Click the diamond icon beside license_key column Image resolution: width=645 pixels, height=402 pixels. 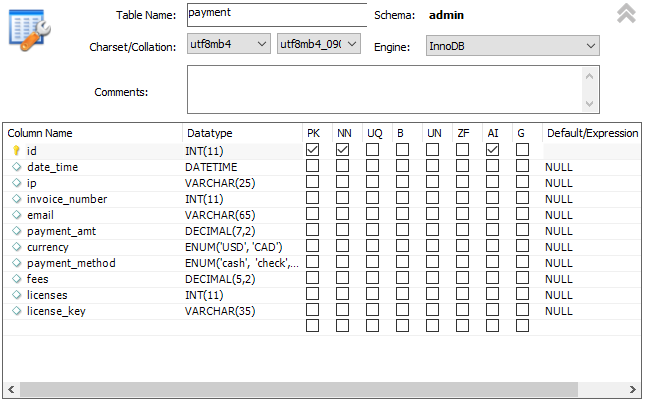pos(16,311)
